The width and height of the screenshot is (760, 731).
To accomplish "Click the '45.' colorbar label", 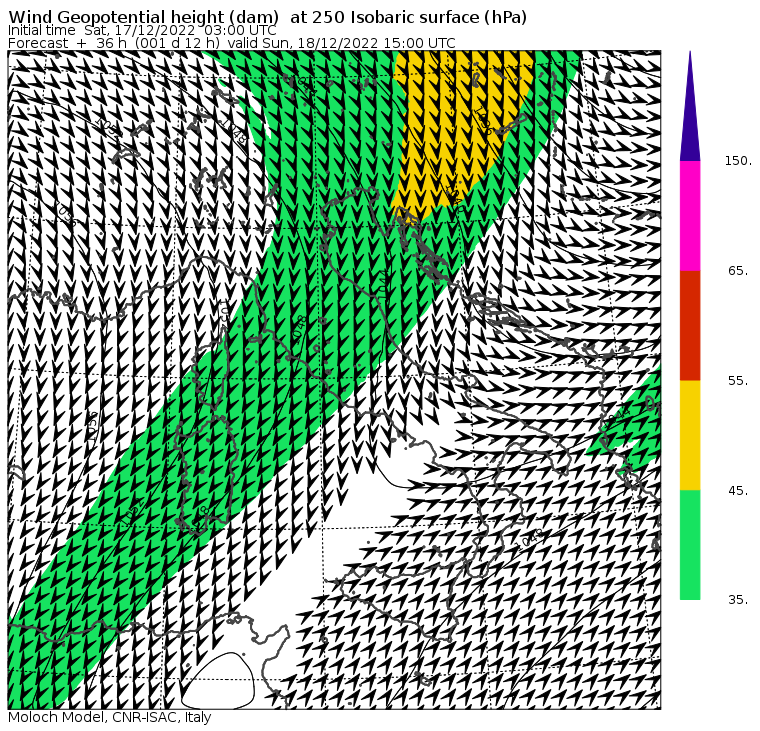I will (739, 491).
